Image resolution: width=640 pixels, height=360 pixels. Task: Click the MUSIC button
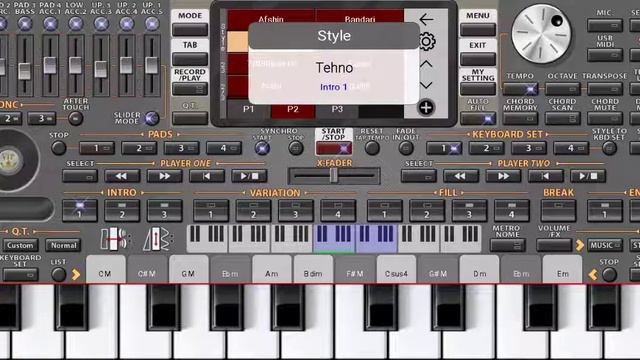pyautogui.click(x=605, y=245)
